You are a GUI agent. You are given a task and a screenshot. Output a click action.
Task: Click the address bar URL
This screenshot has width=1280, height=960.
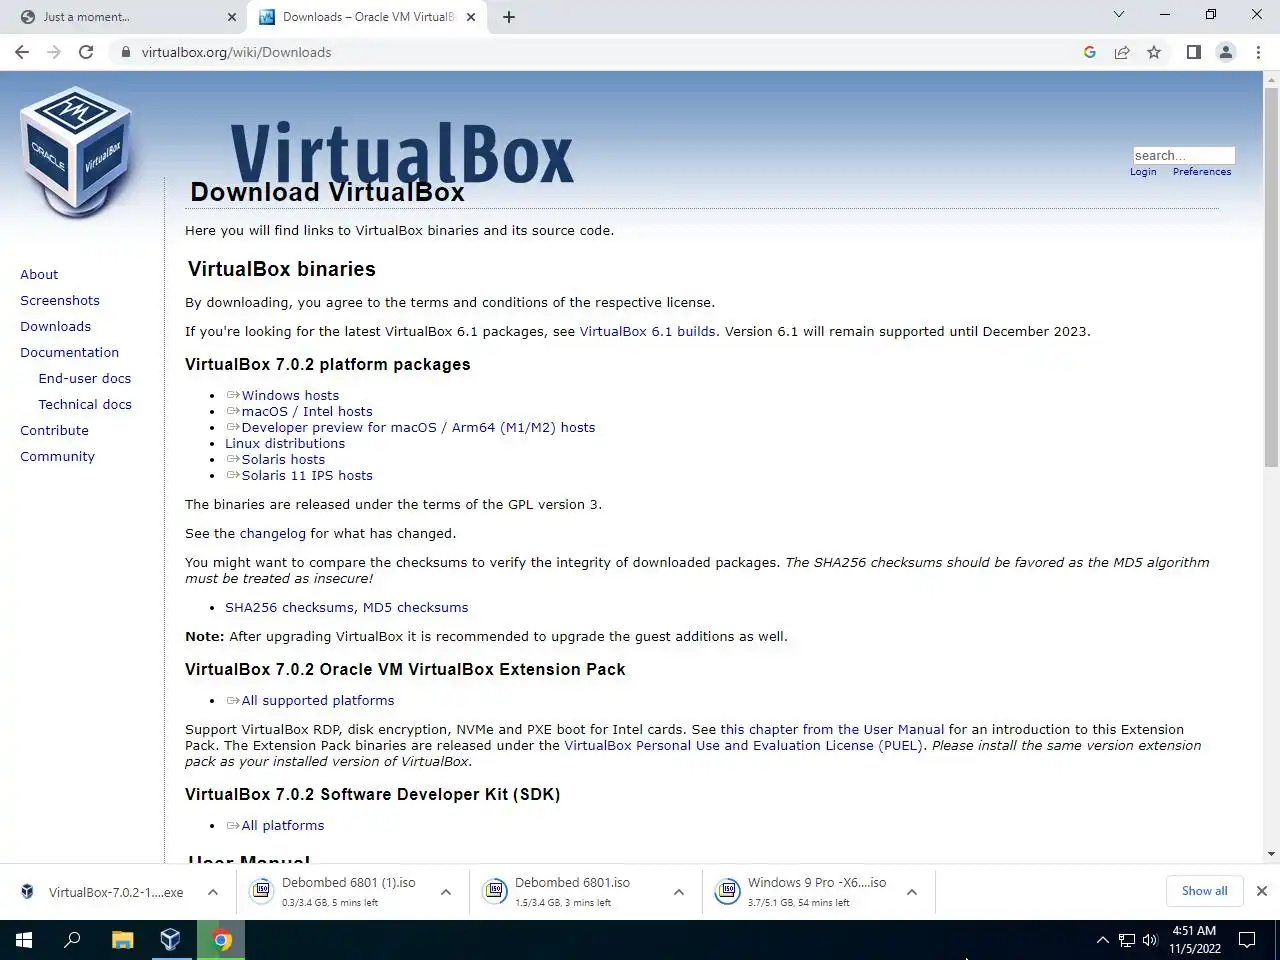(236, 52)
